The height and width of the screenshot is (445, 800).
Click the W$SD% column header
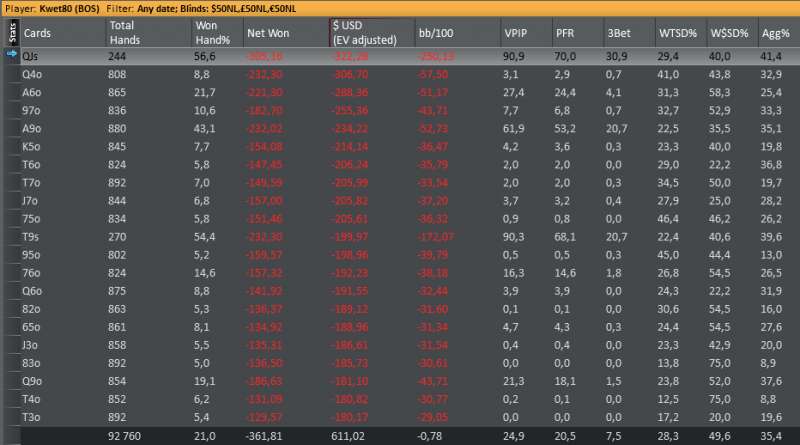coord(733,33)
